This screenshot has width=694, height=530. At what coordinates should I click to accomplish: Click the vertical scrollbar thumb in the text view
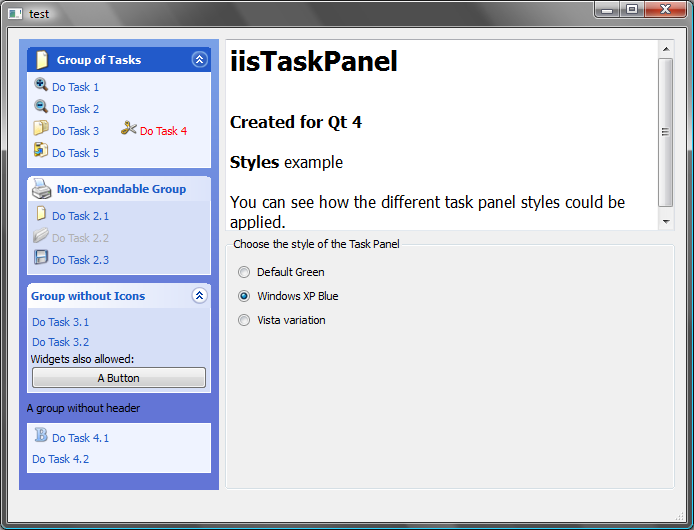tap(666, 132)
